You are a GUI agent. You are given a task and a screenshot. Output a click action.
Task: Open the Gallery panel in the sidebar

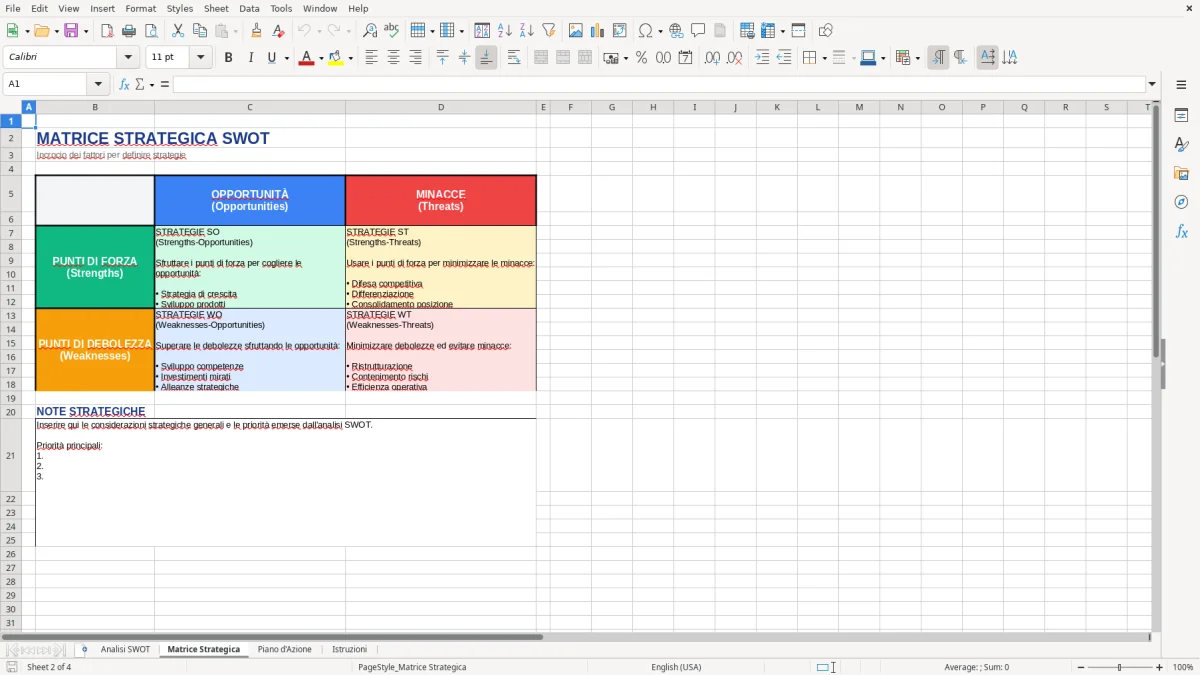tap(1182, 172)
